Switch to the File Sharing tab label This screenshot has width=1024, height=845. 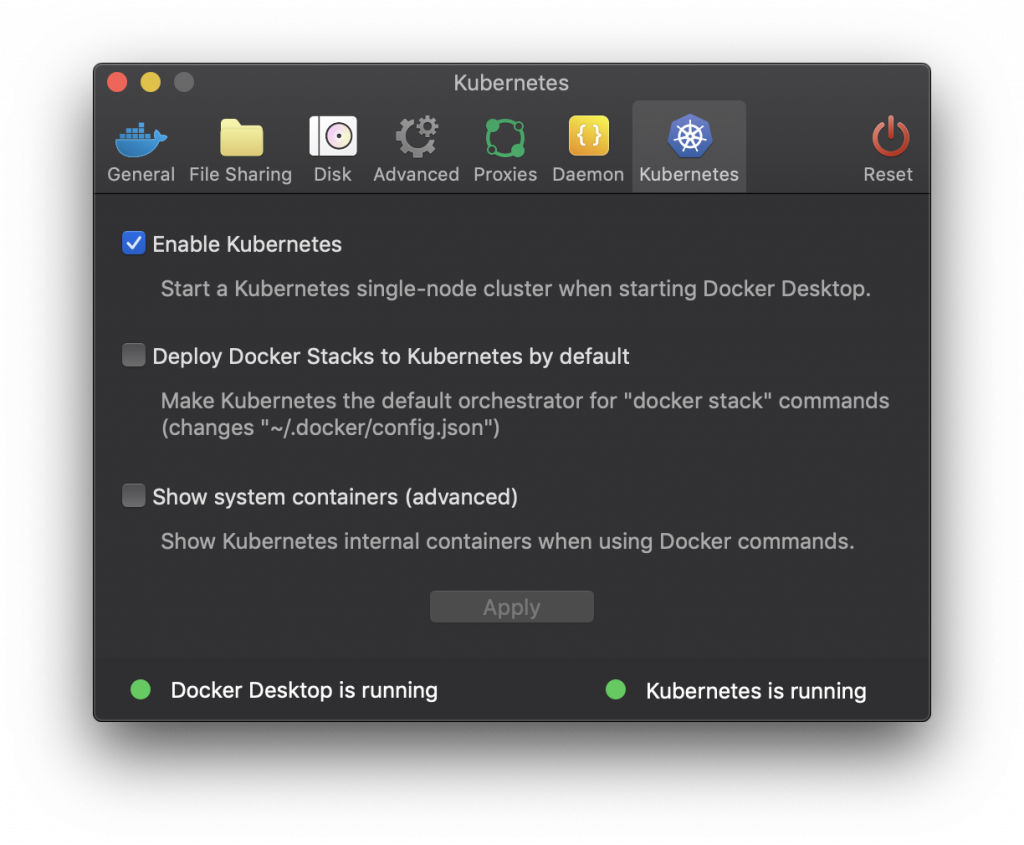coord(241,174)
